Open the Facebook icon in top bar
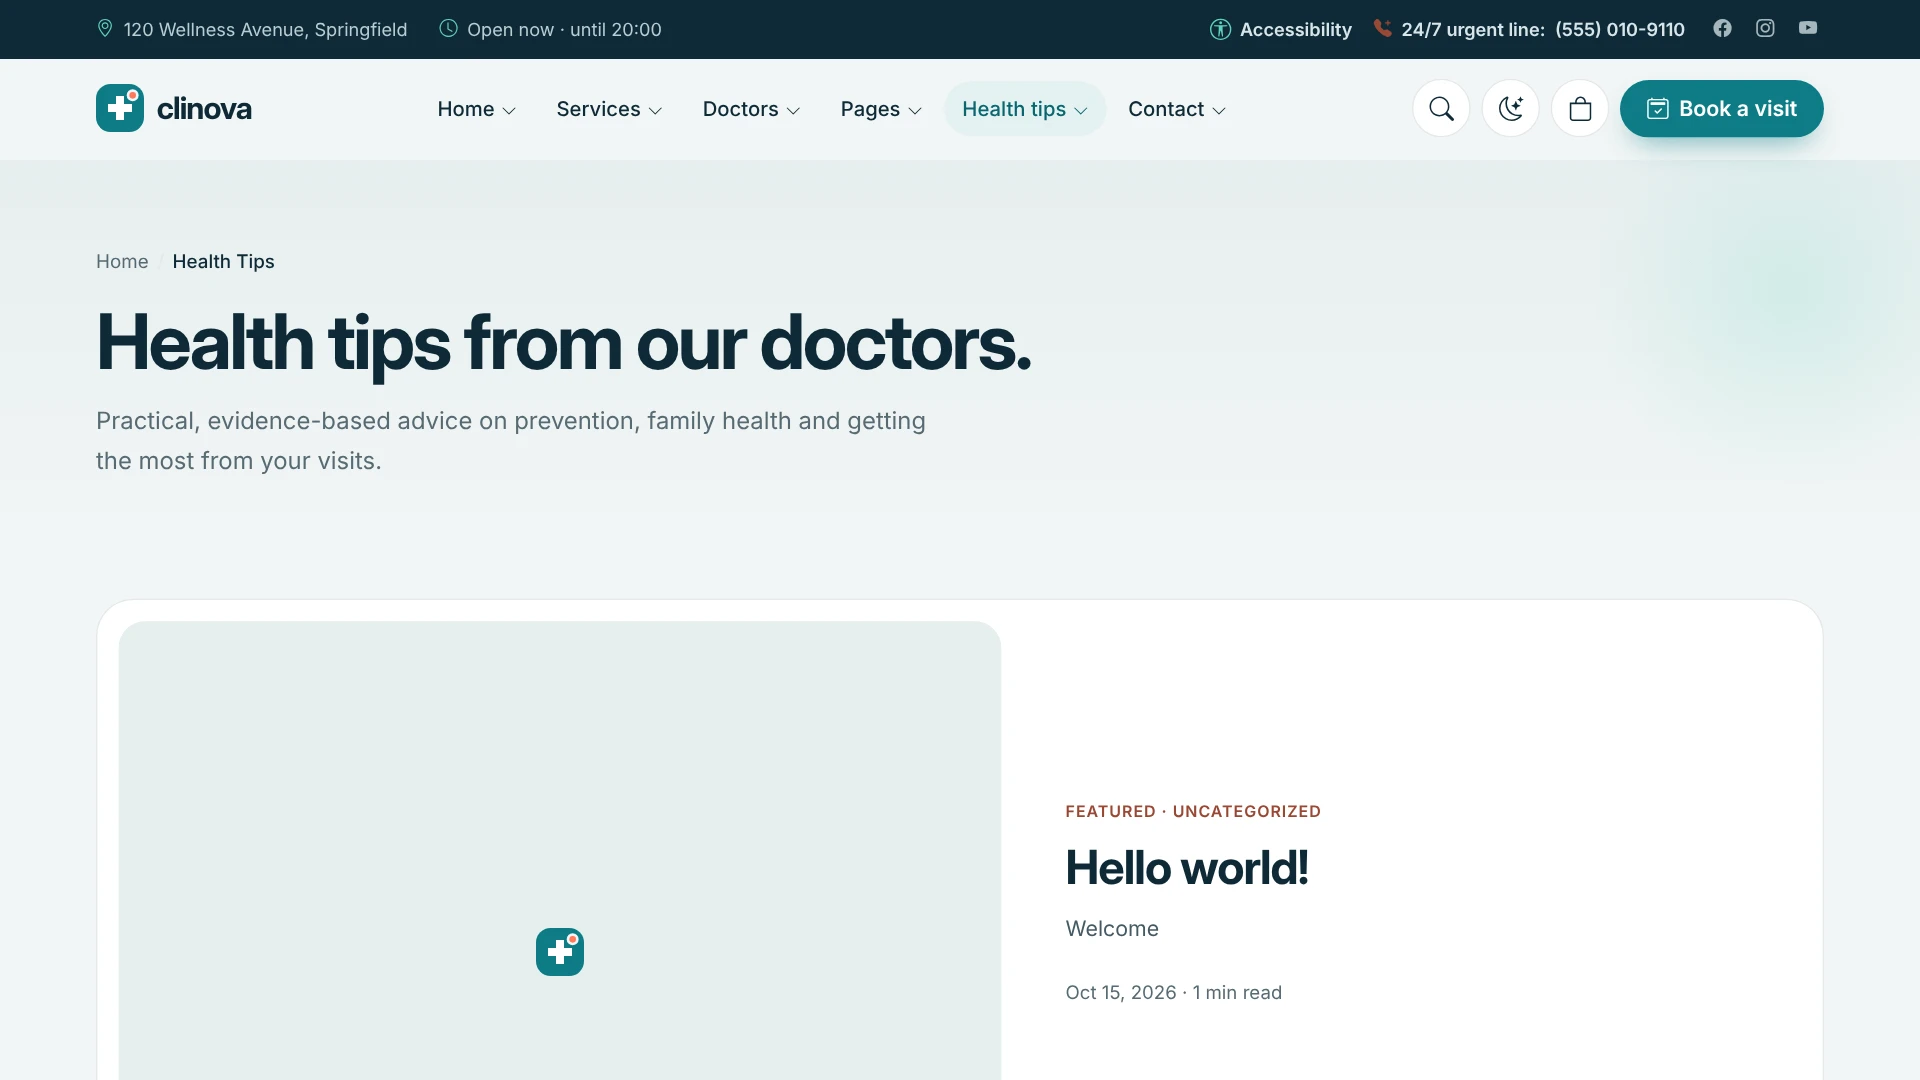1920x1080 pixels. coord(1722,28)
